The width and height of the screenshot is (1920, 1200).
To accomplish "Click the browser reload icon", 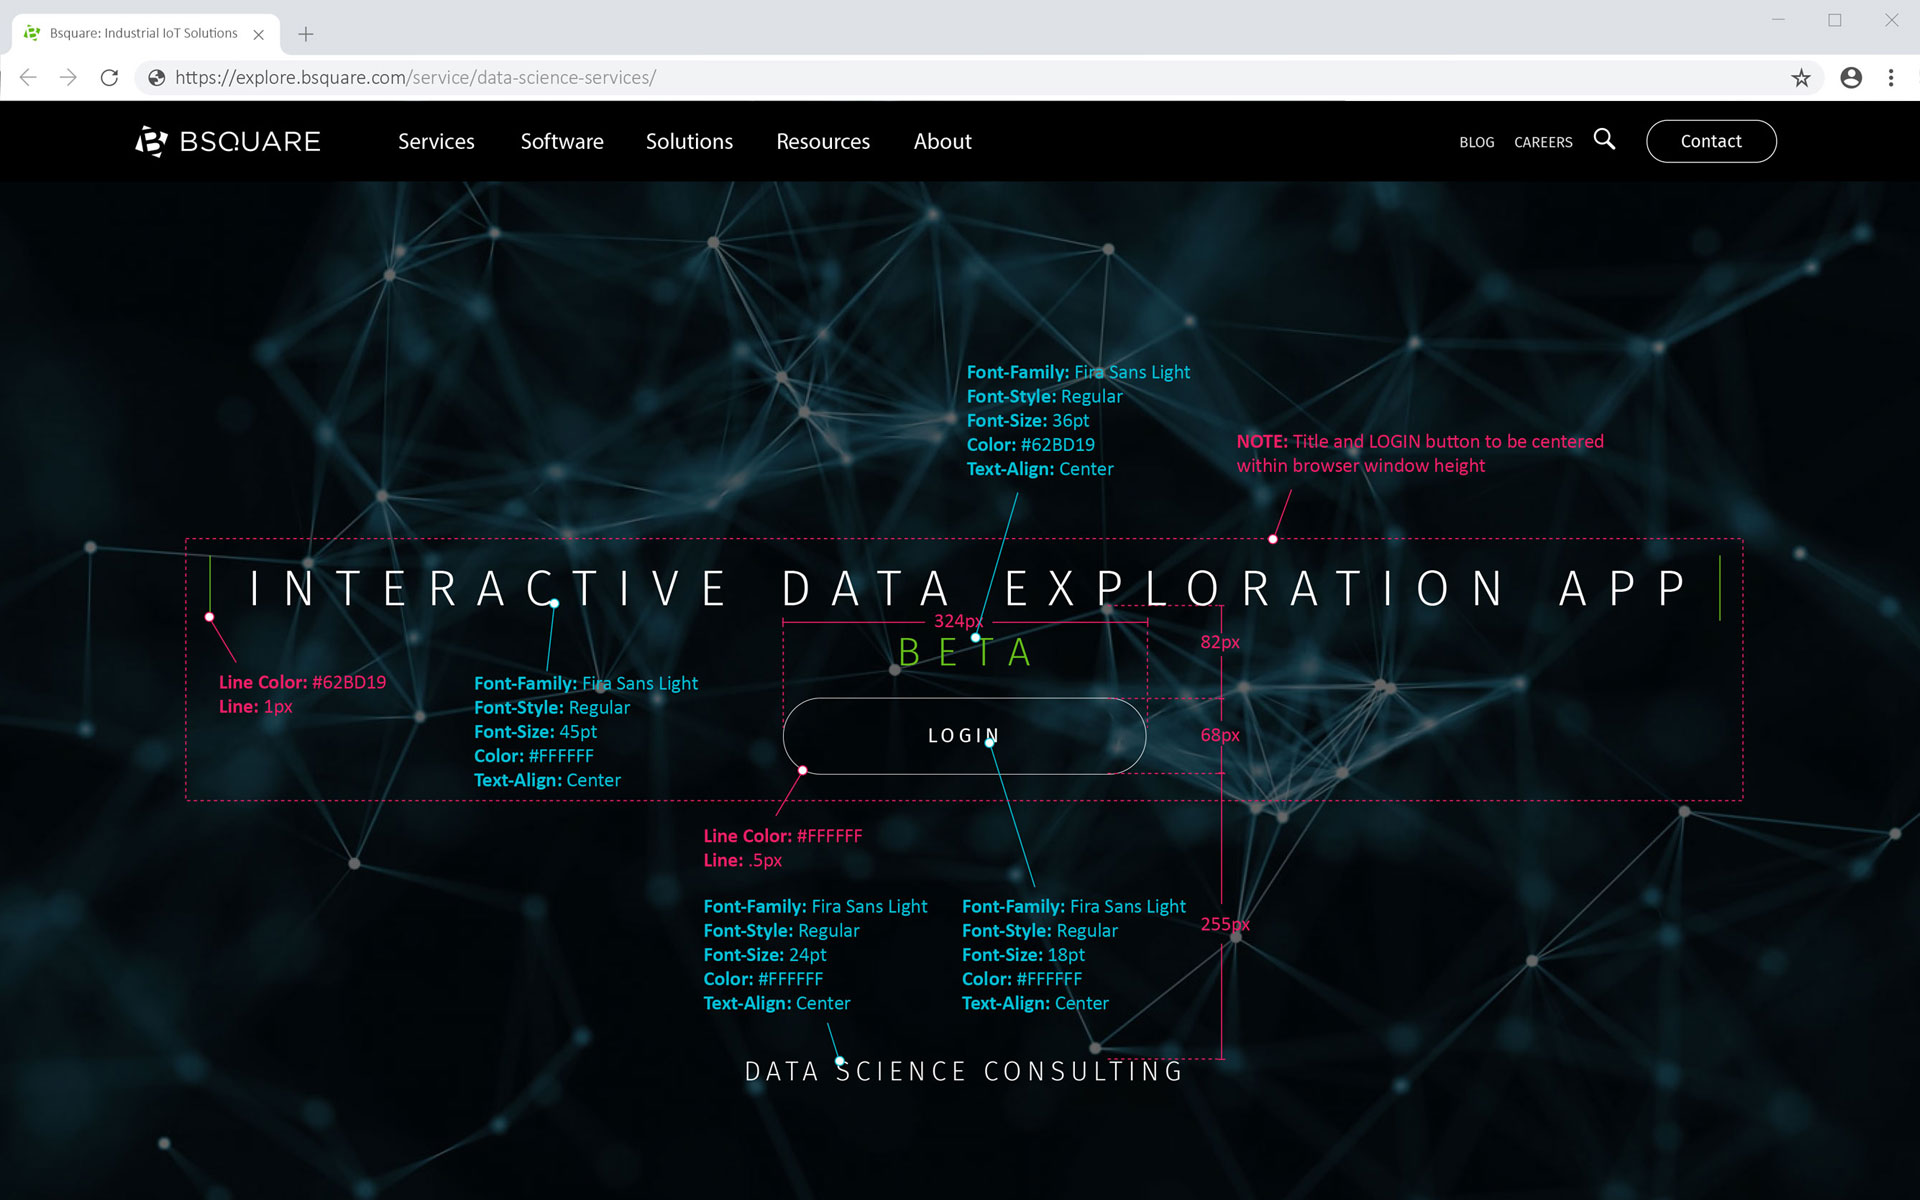I will click(x=110, y=77).
